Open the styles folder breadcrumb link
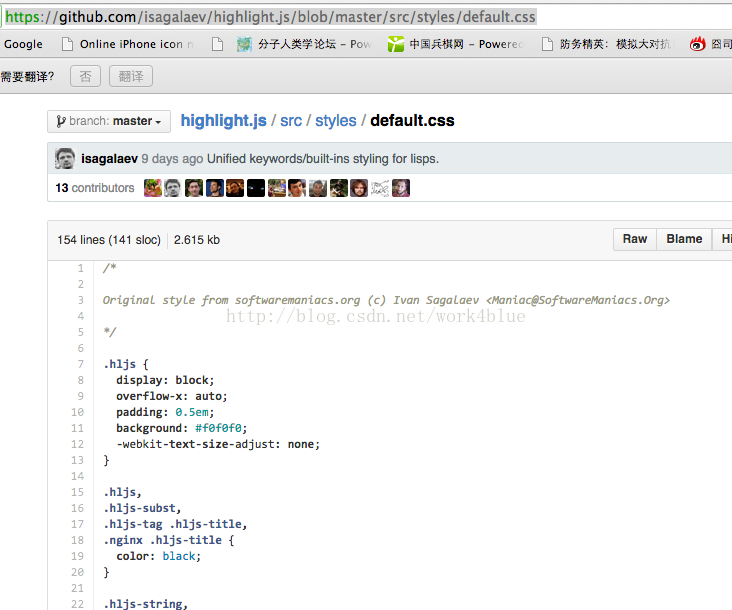This screenshot has height=610, width=732. [x=336, y=120]
